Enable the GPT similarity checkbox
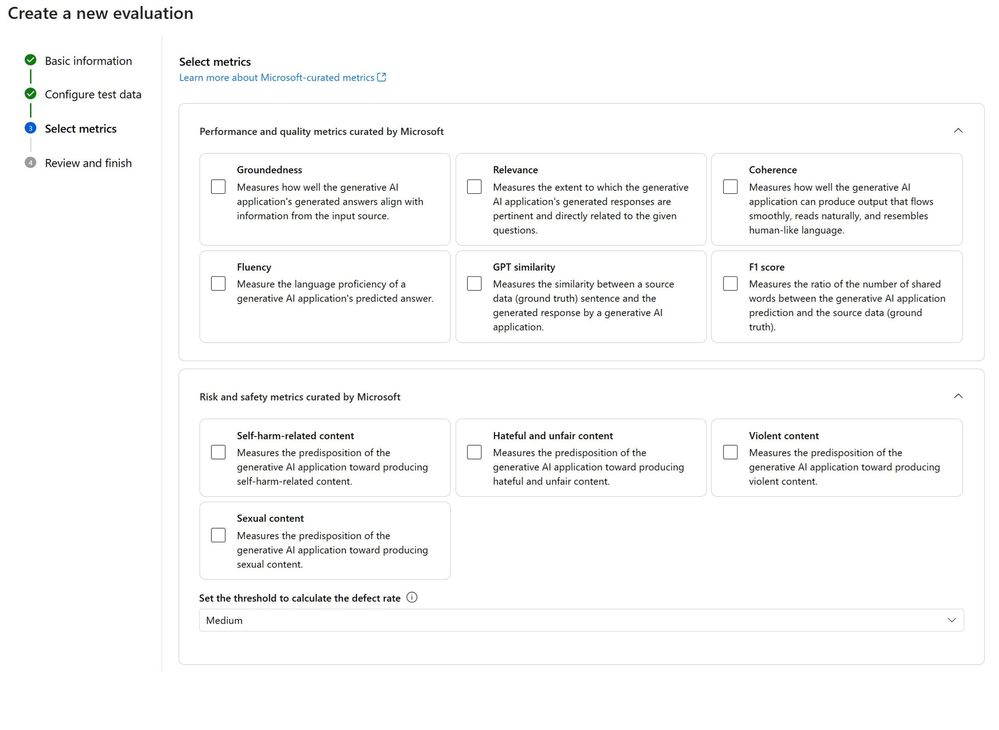999x730 pixels. tap(474, 284)
